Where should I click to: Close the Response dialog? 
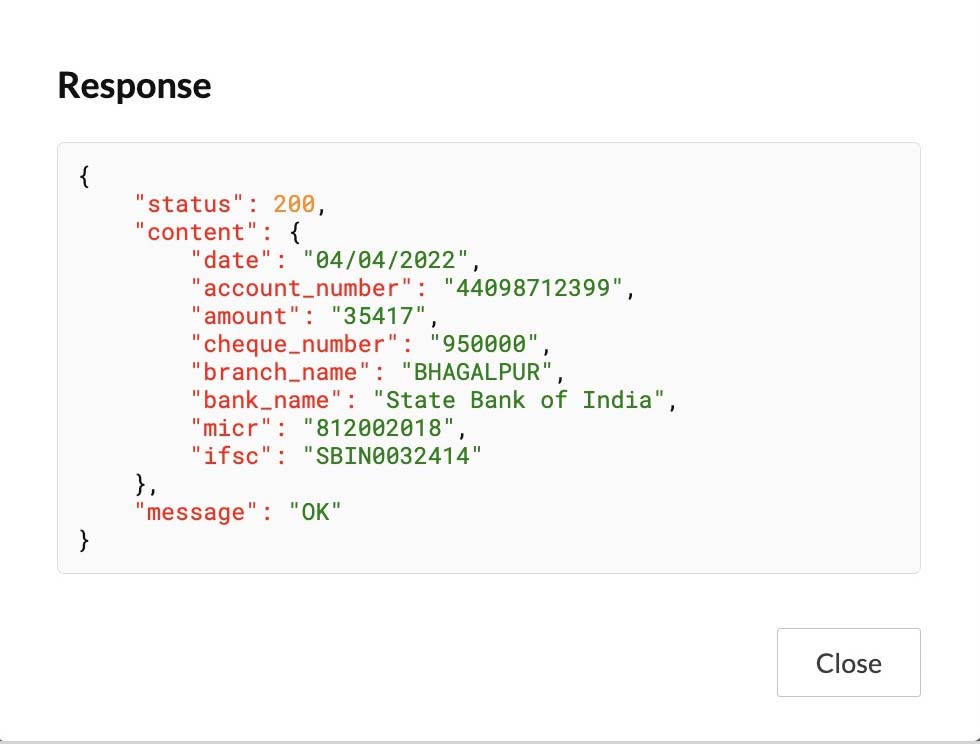[848, 662]
